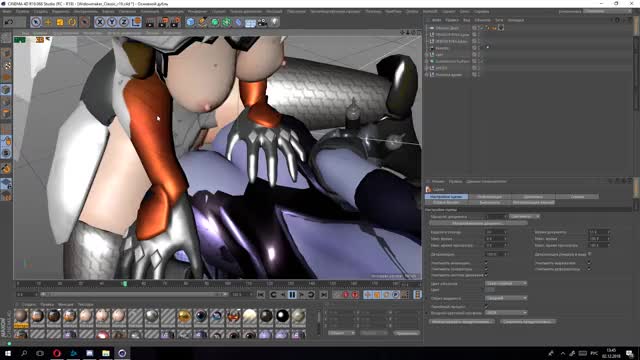Open the Render Settings icon
The image size is (640, 360).
176,22
